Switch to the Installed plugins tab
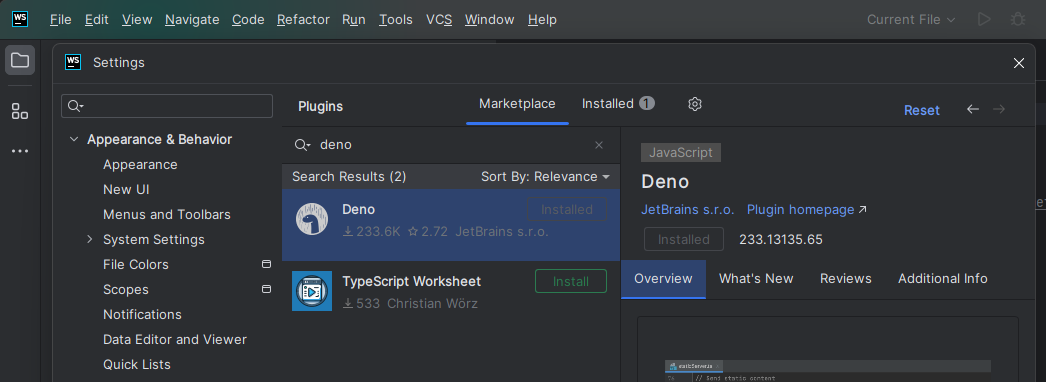This screenshot has width=1046, height=382. (x=618, y=103)
